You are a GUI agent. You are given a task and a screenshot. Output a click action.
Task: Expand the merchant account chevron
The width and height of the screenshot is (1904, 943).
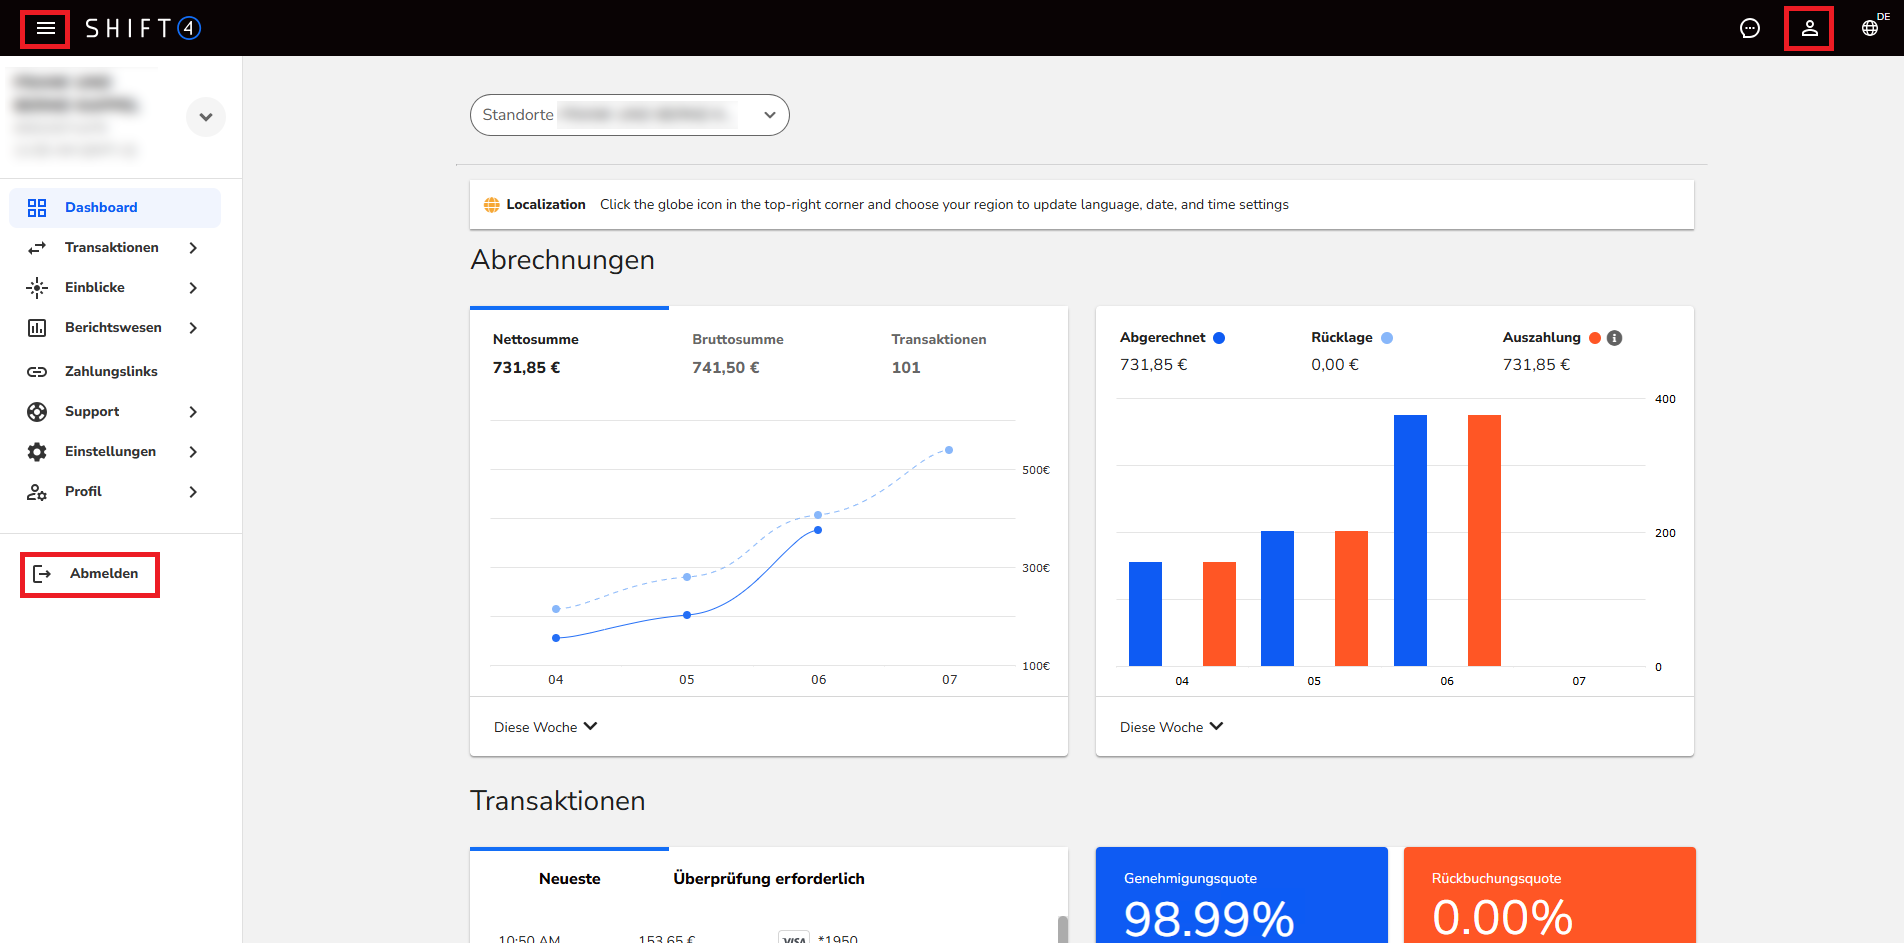point(206,117)
